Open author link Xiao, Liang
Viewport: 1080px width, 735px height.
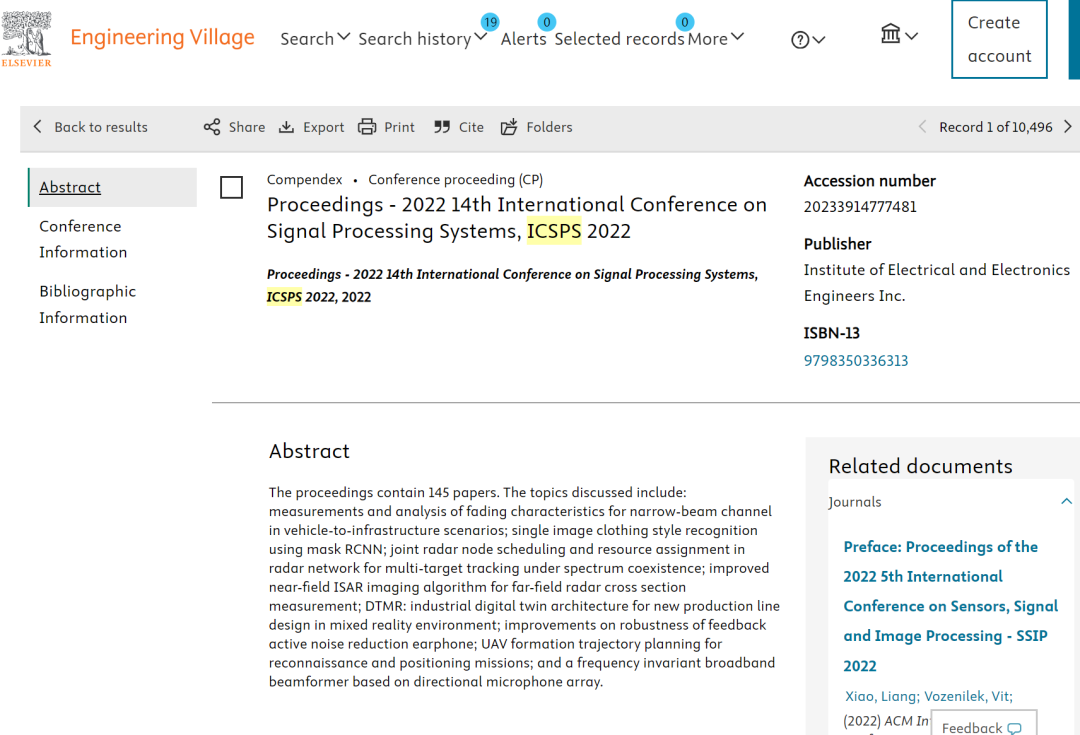(882, 696)
